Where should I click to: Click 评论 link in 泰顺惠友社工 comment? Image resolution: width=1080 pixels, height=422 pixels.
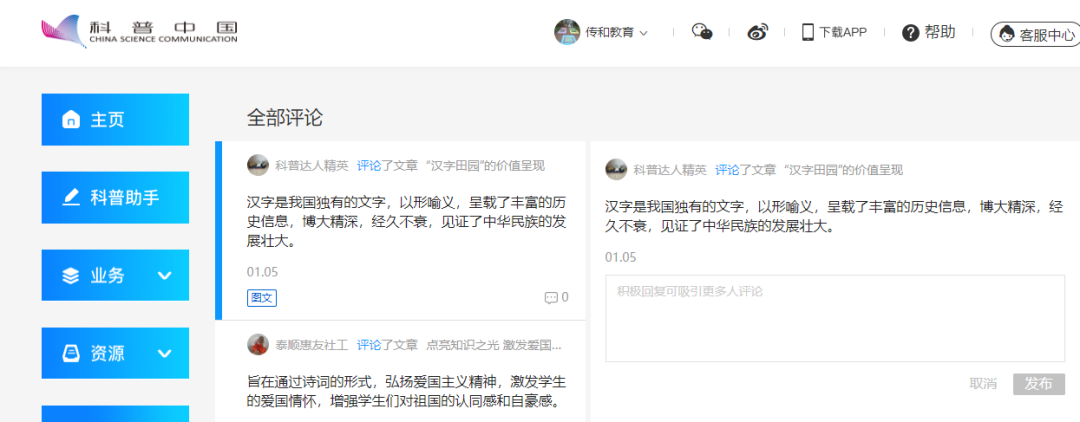tap(368, 344)
